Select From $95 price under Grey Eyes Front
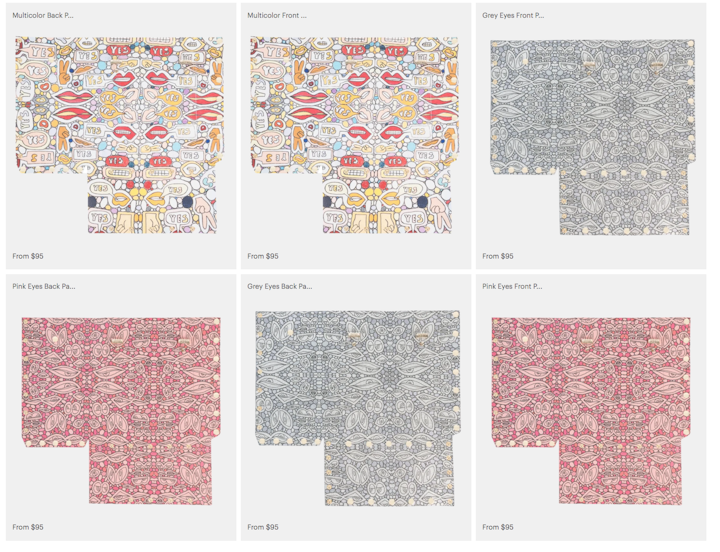Image resolution: width=720 pixels, height=552 pixels. coord(498,256)
